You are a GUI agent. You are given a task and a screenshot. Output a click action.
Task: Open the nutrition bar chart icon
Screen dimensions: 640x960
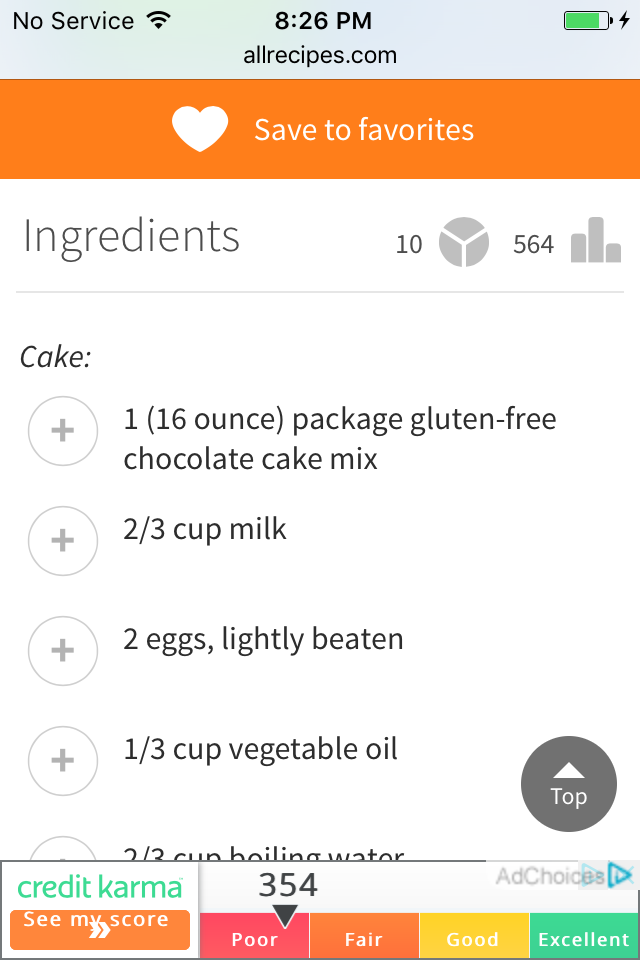595,241
